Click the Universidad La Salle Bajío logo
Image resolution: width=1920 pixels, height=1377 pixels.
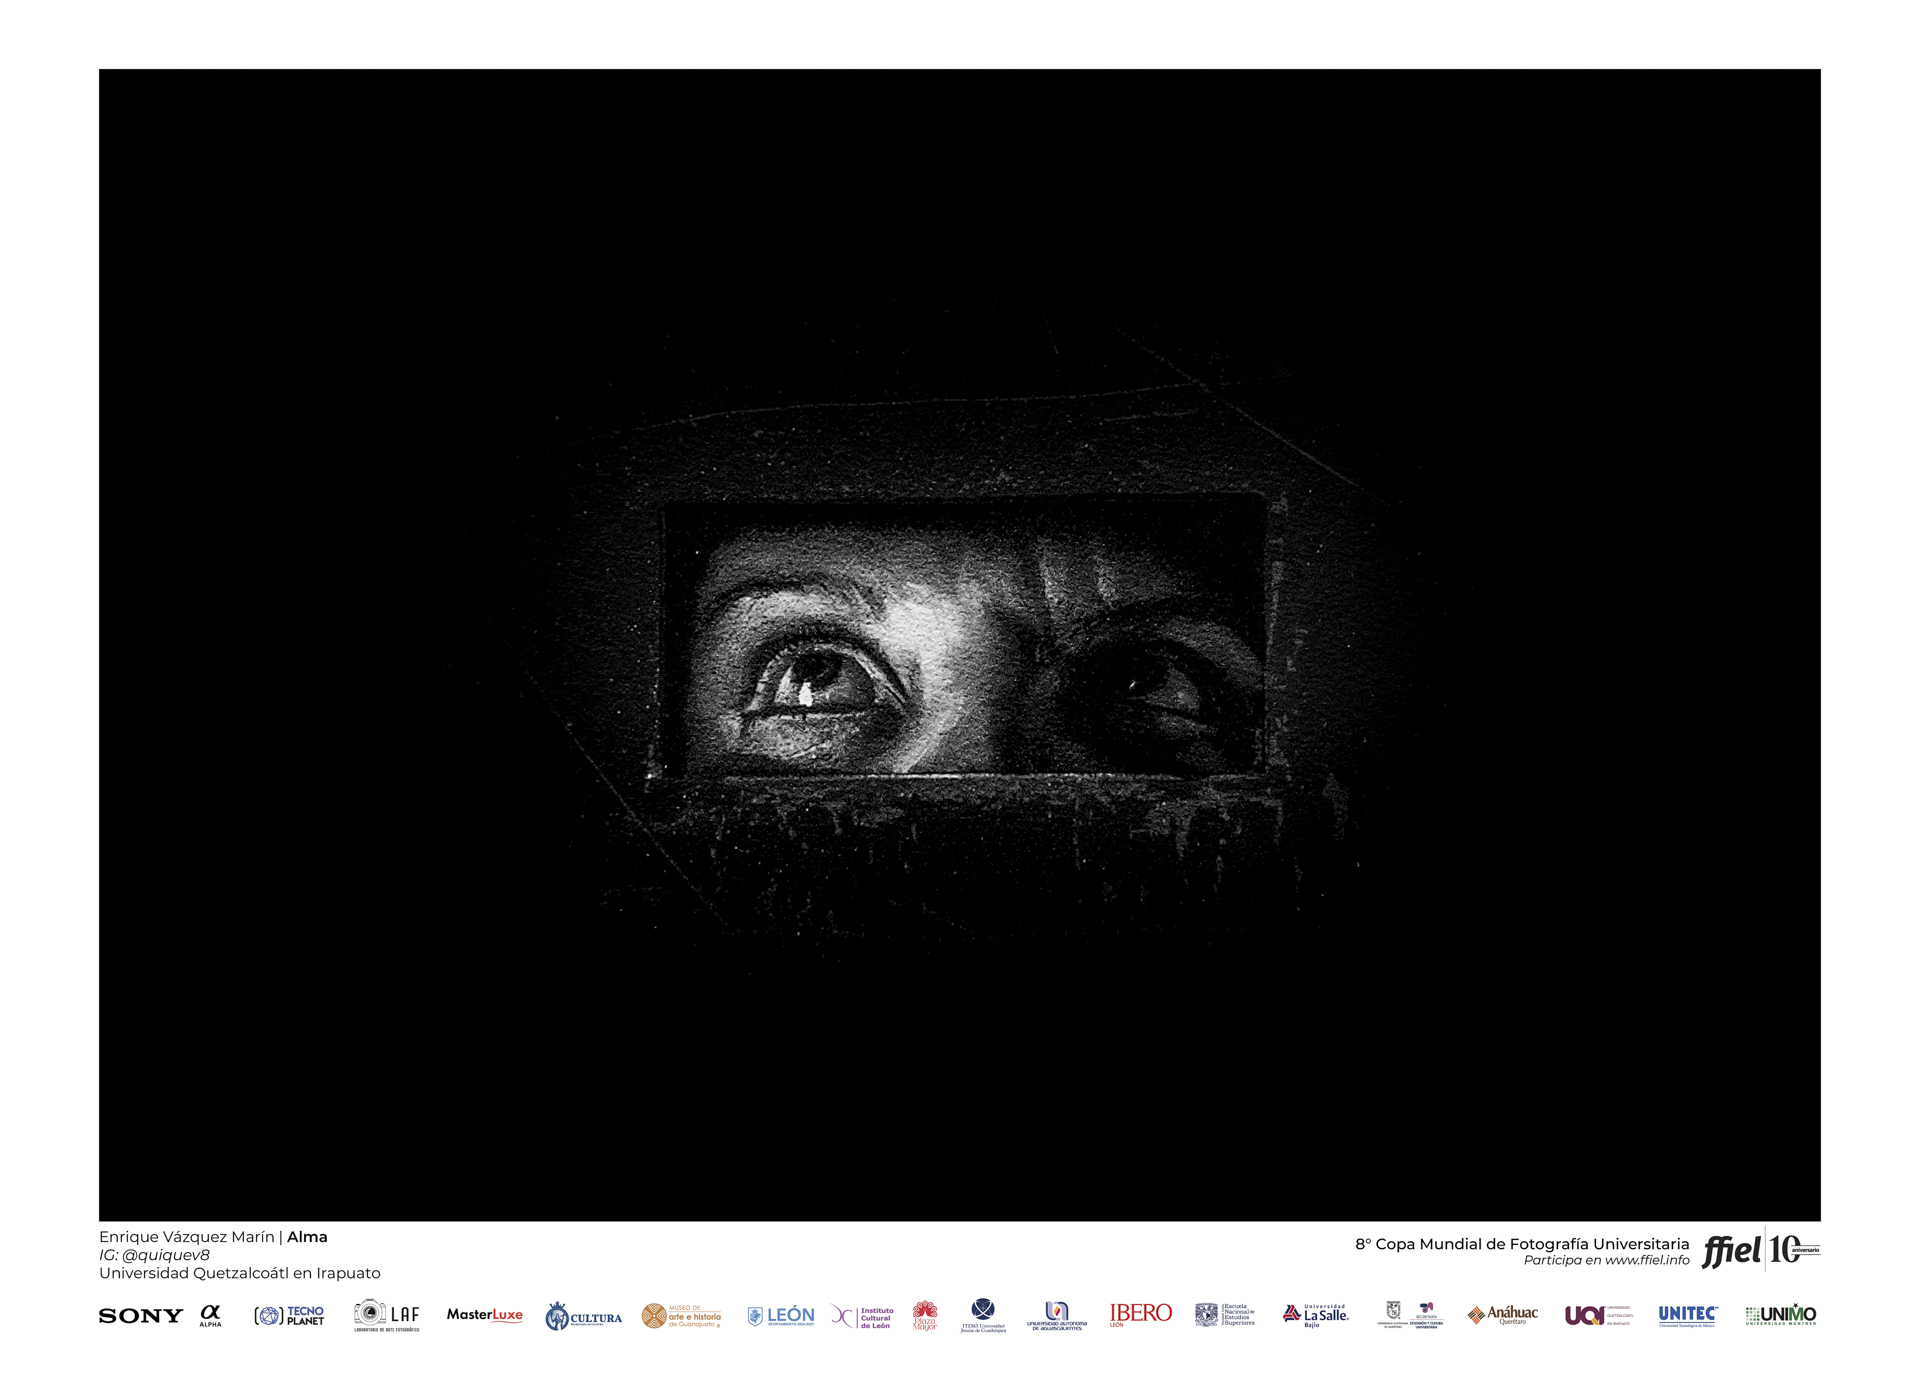[1315, 1316]
